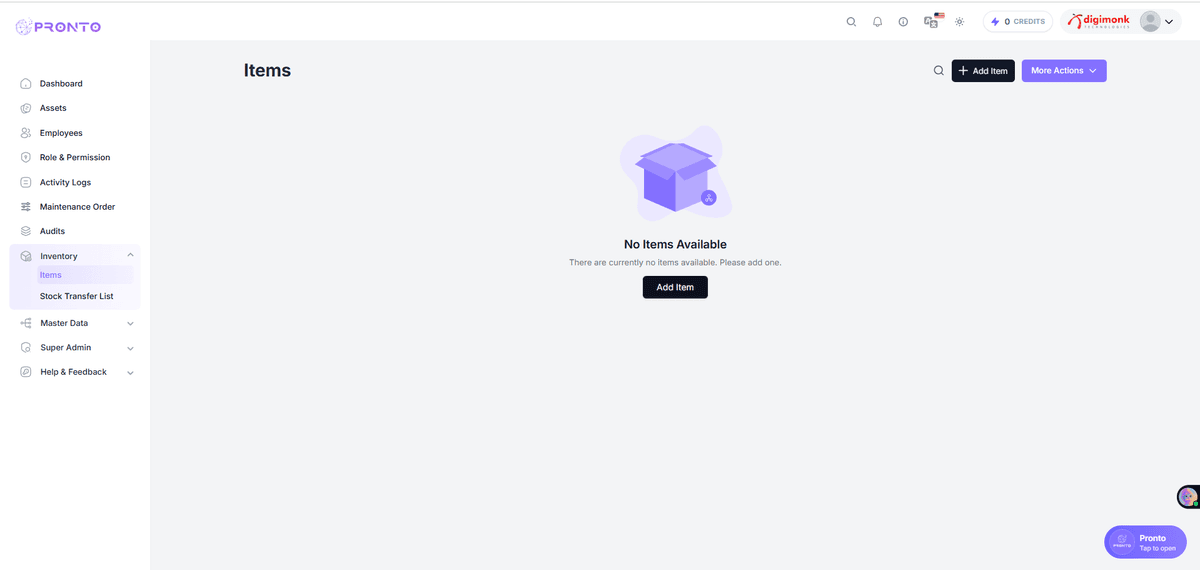This screenshot has height=570, width=1200.
Task: Go to Audits page
Action: point(52,231)
